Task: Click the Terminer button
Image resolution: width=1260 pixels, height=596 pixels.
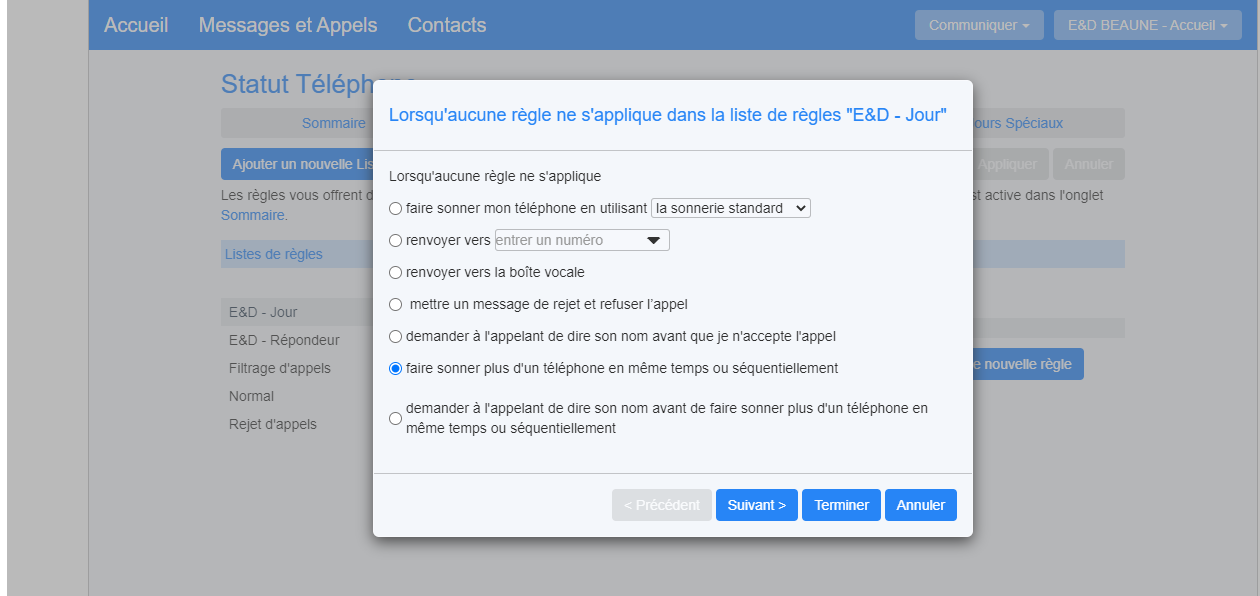Action: 841,505
